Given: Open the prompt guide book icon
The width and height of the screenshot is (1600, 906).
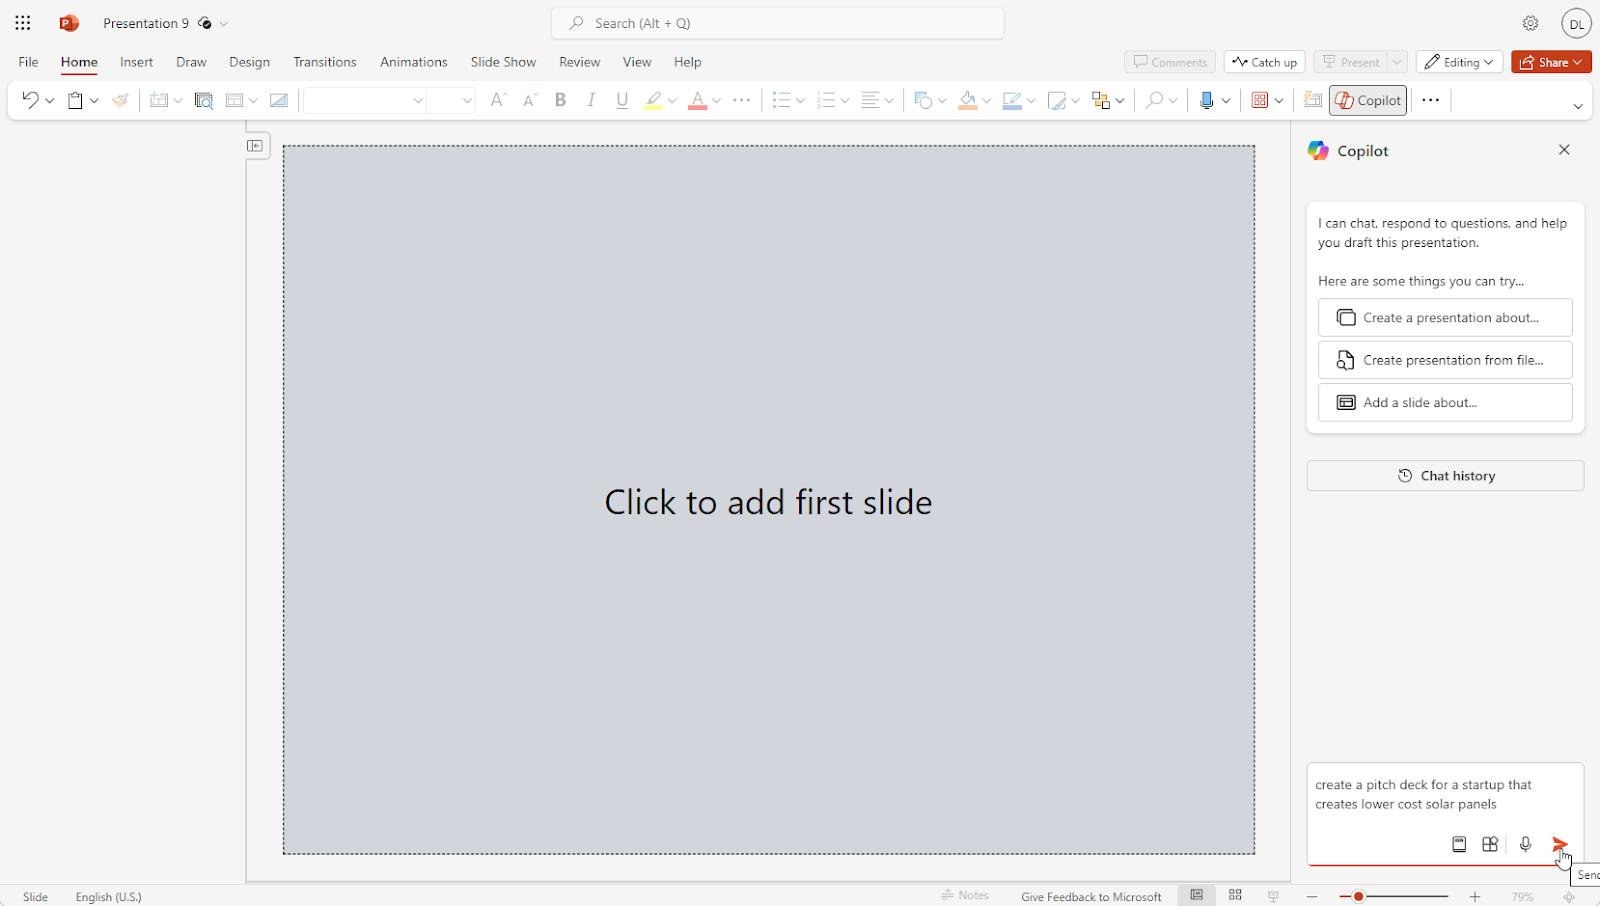Looking at the screenshot, I should [x=1459, y=844].
